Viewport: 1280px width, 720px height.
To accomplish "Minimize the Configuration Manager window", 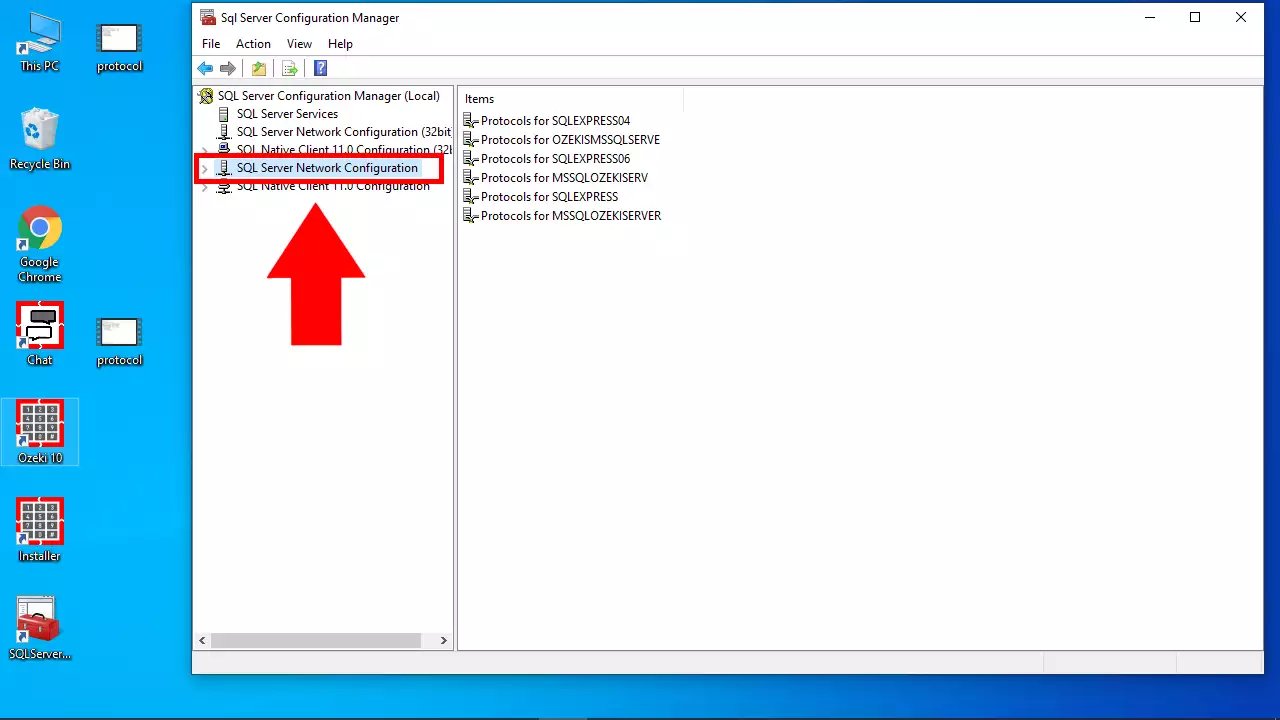I will pos(1149,17).
